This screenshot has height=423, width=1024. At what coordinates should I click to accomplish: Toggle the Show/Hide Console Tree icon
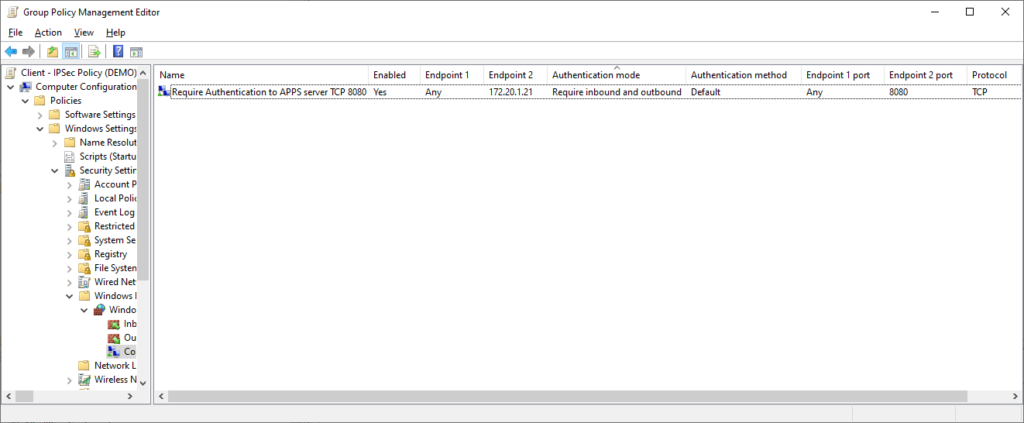(x=71, y=52)
